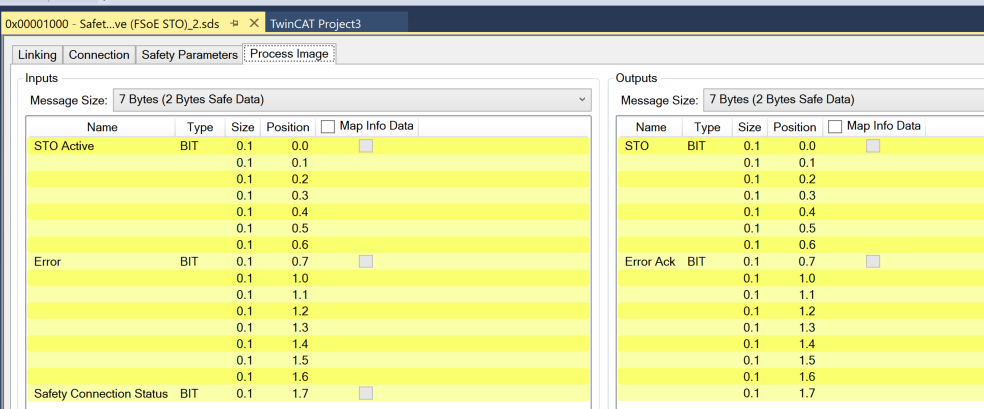
Task: Toggle the output STO row checkbox
Action: [x=873, y=146]
